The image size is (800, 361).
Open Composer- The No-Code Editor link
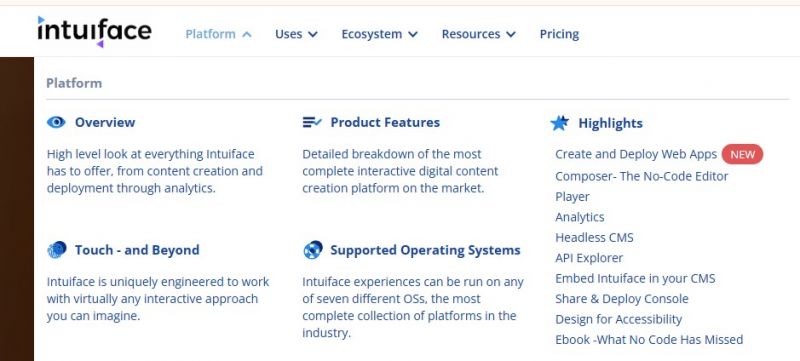pos(641,176)
